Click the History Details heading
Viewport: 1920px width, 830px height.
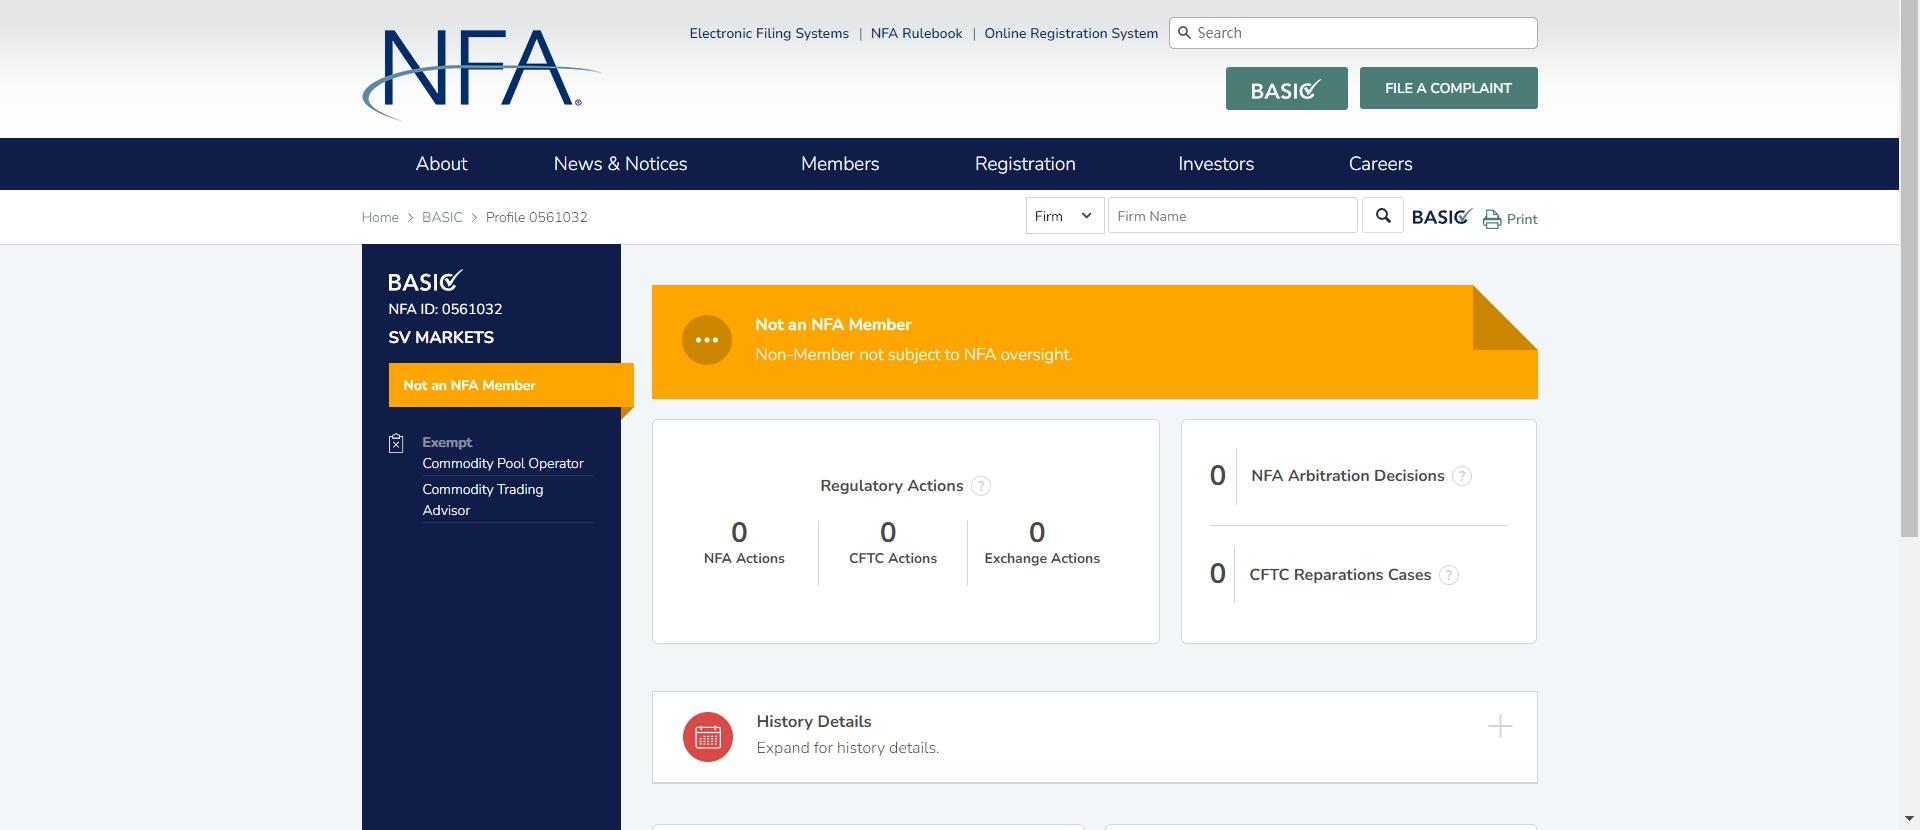[814, 722]
